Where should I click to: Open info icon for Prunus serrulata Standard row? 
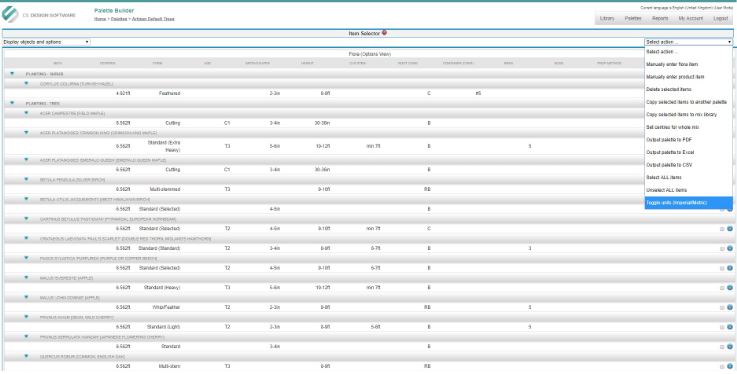pyautogui.click(x=730, y=347)
